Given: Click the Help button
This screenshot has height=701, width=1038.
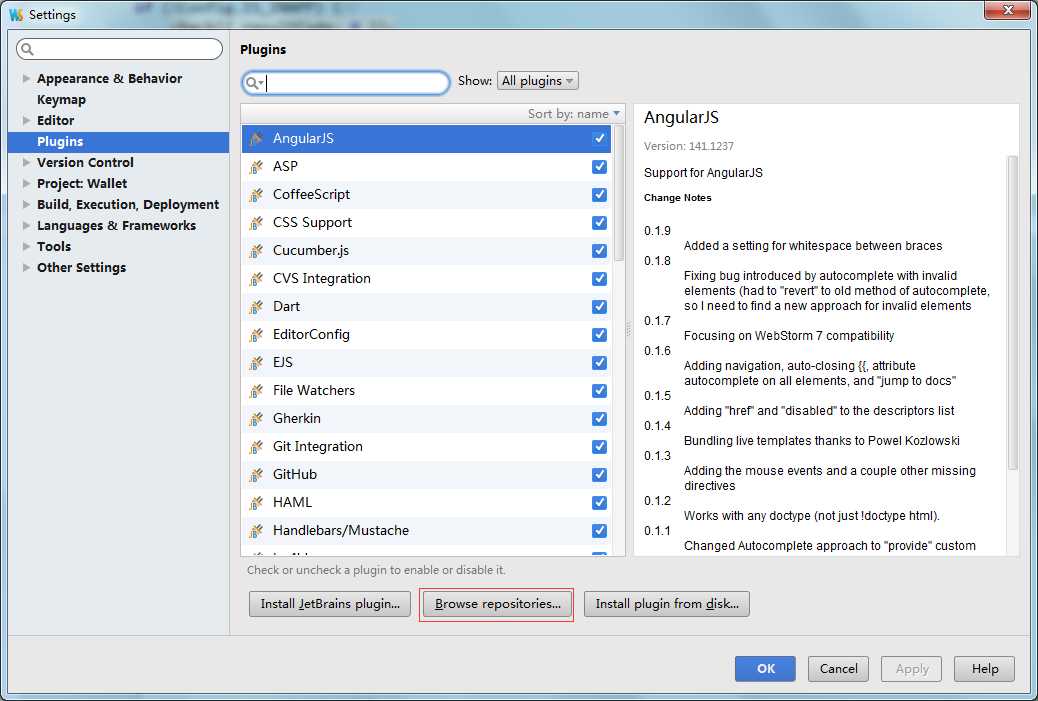Looking at the screenshot, I should coord(984,669).
